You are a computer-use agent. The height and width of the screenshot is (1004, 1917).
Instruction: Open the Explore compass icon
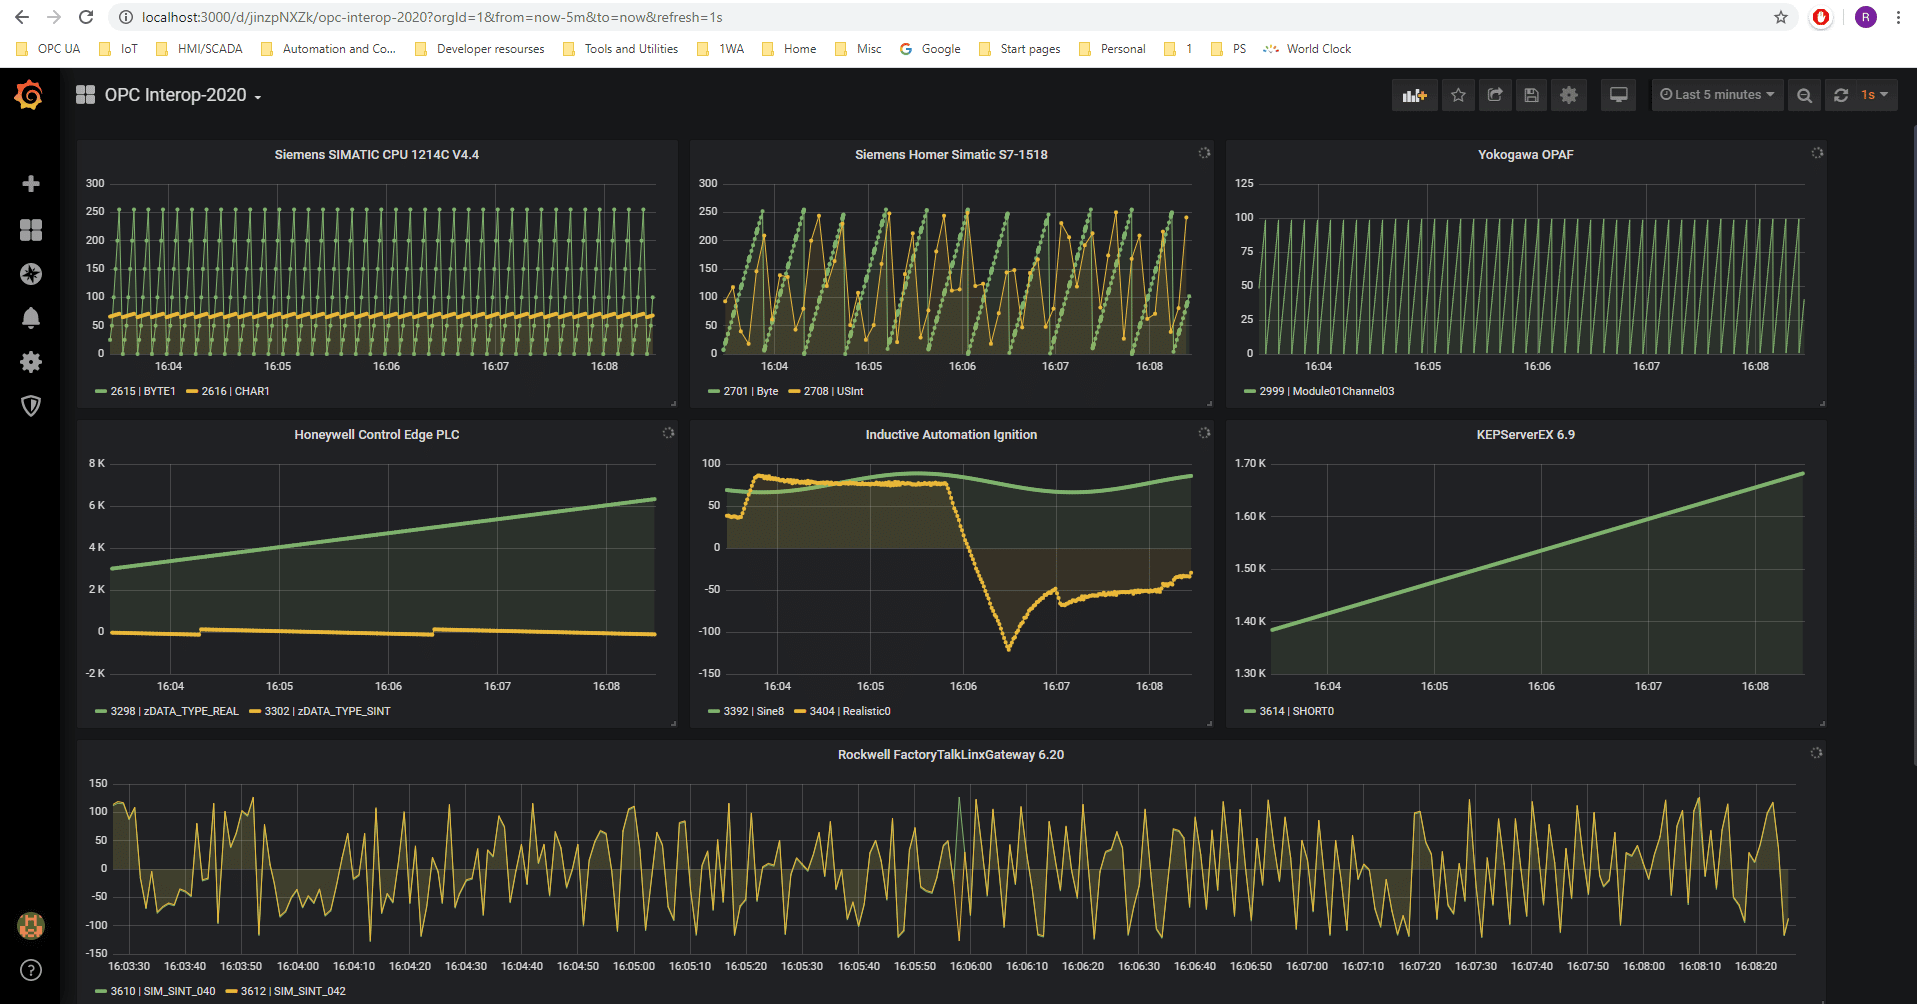pos(31,274)
